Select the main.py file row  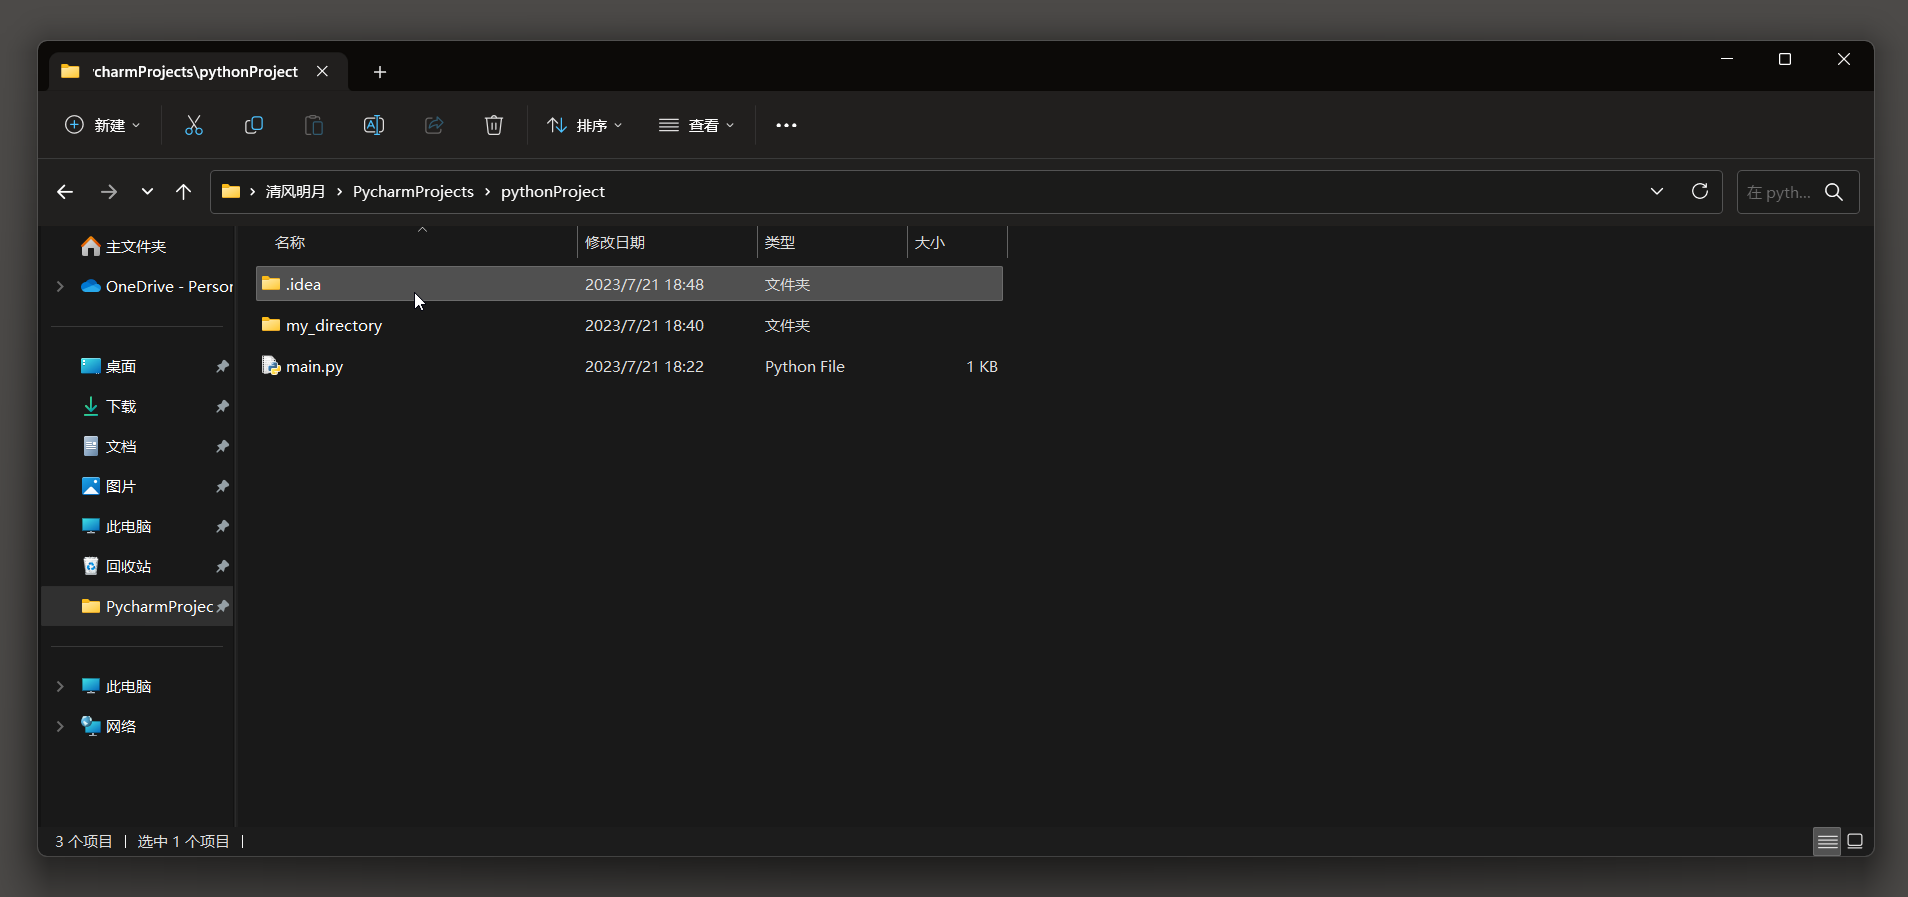coord(629,366)
